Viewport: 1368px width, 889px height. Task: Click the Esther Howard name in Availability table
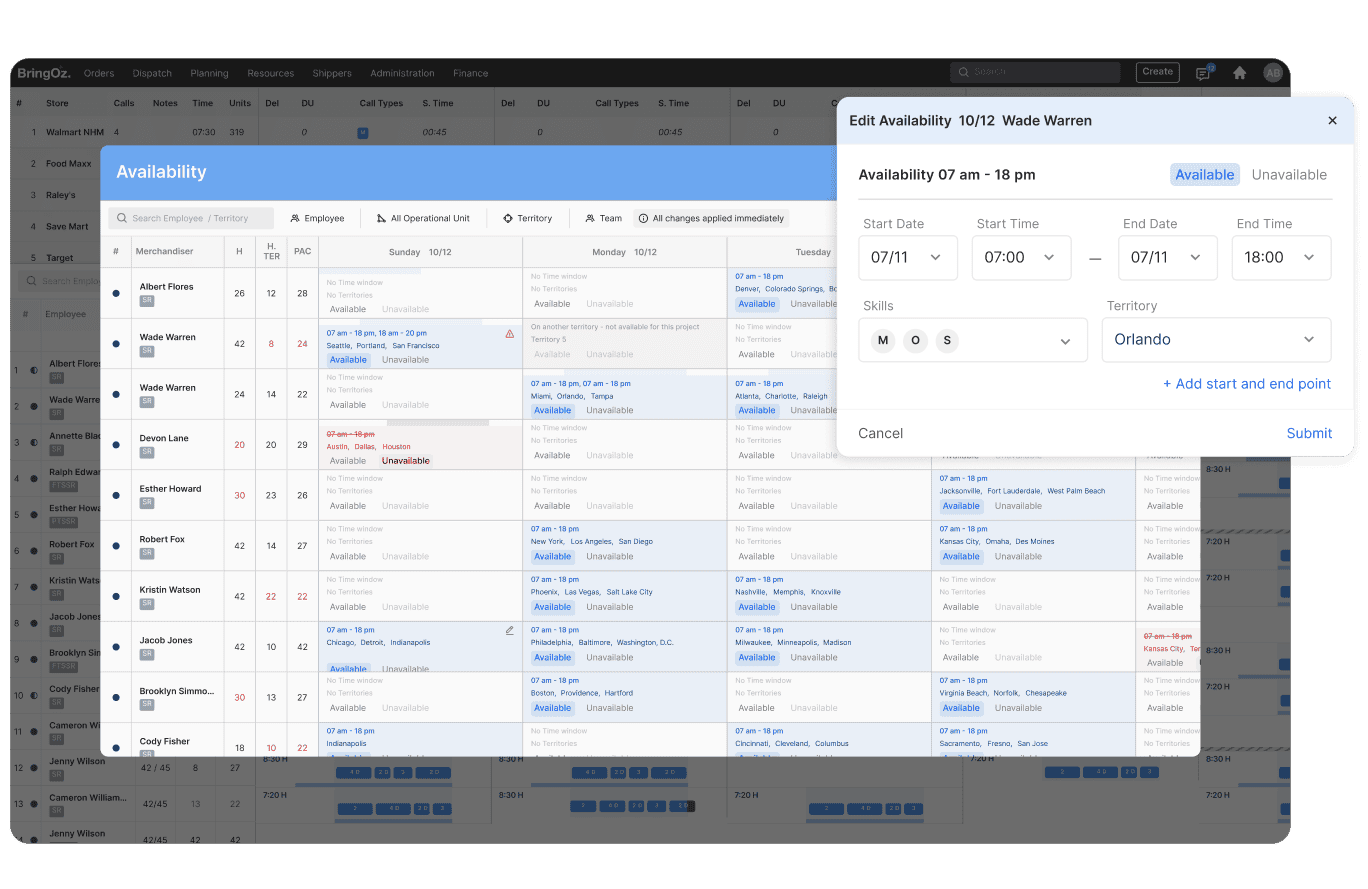[x=170, y=489]
